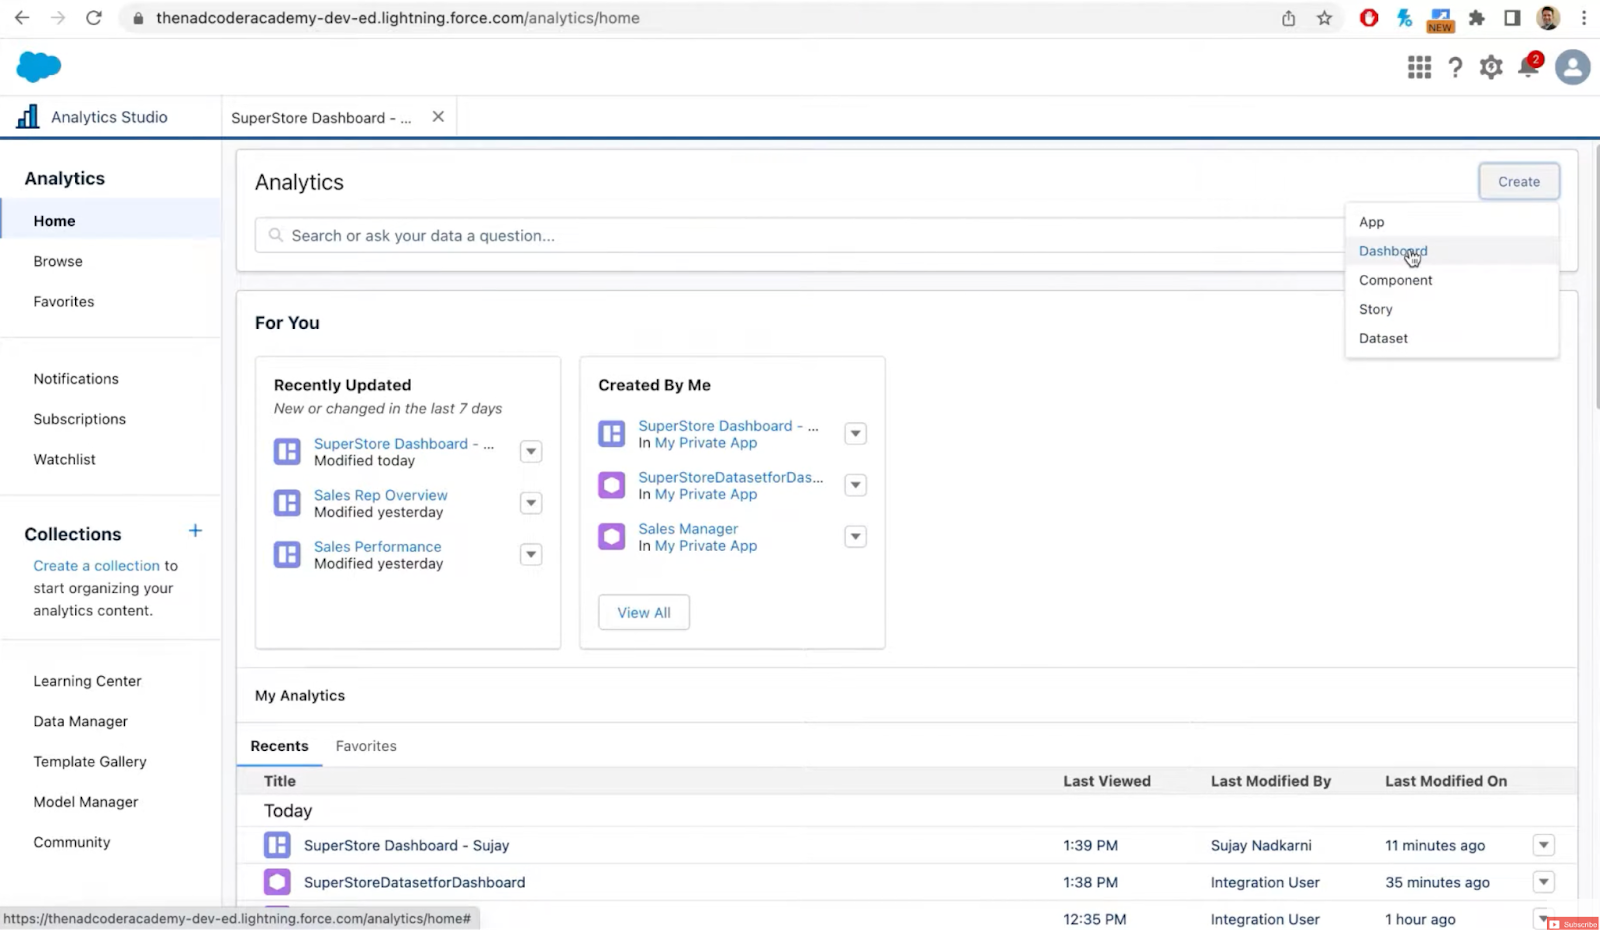This screenshot has height=930, width=1600.
Task: Click the bookmark star in the address bar
Action: 1324,17
